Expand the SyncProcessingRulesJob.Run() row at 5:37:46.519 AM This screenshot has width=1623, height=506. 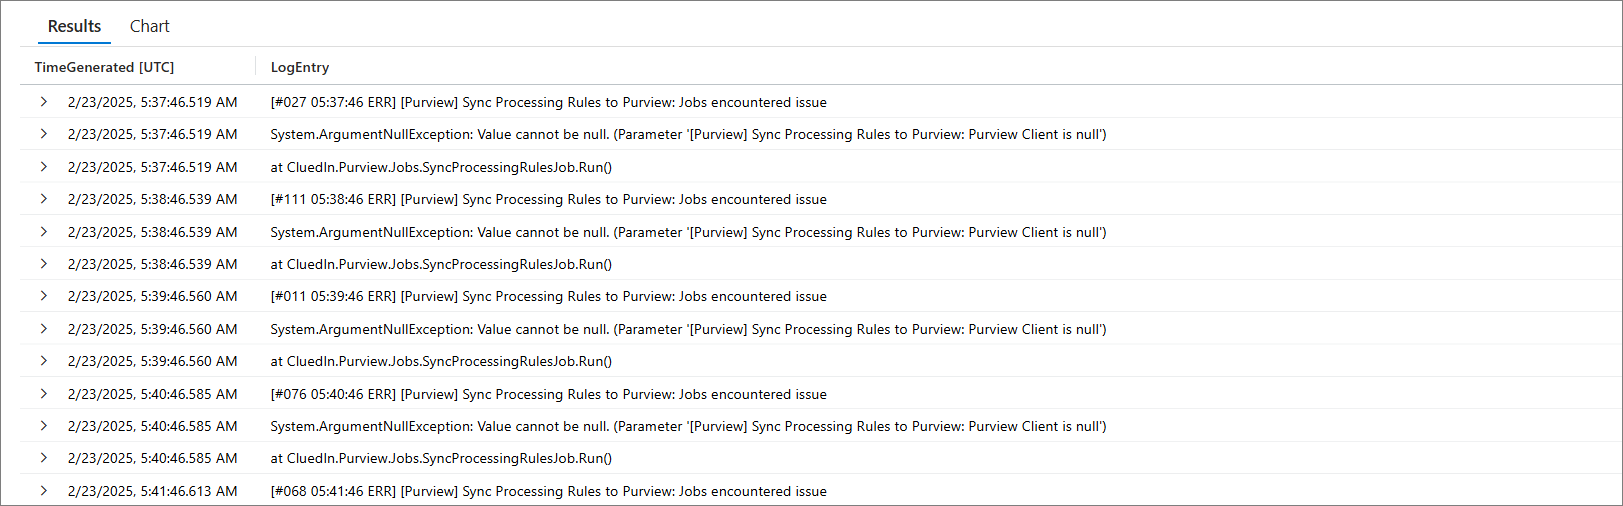[44, 167]
